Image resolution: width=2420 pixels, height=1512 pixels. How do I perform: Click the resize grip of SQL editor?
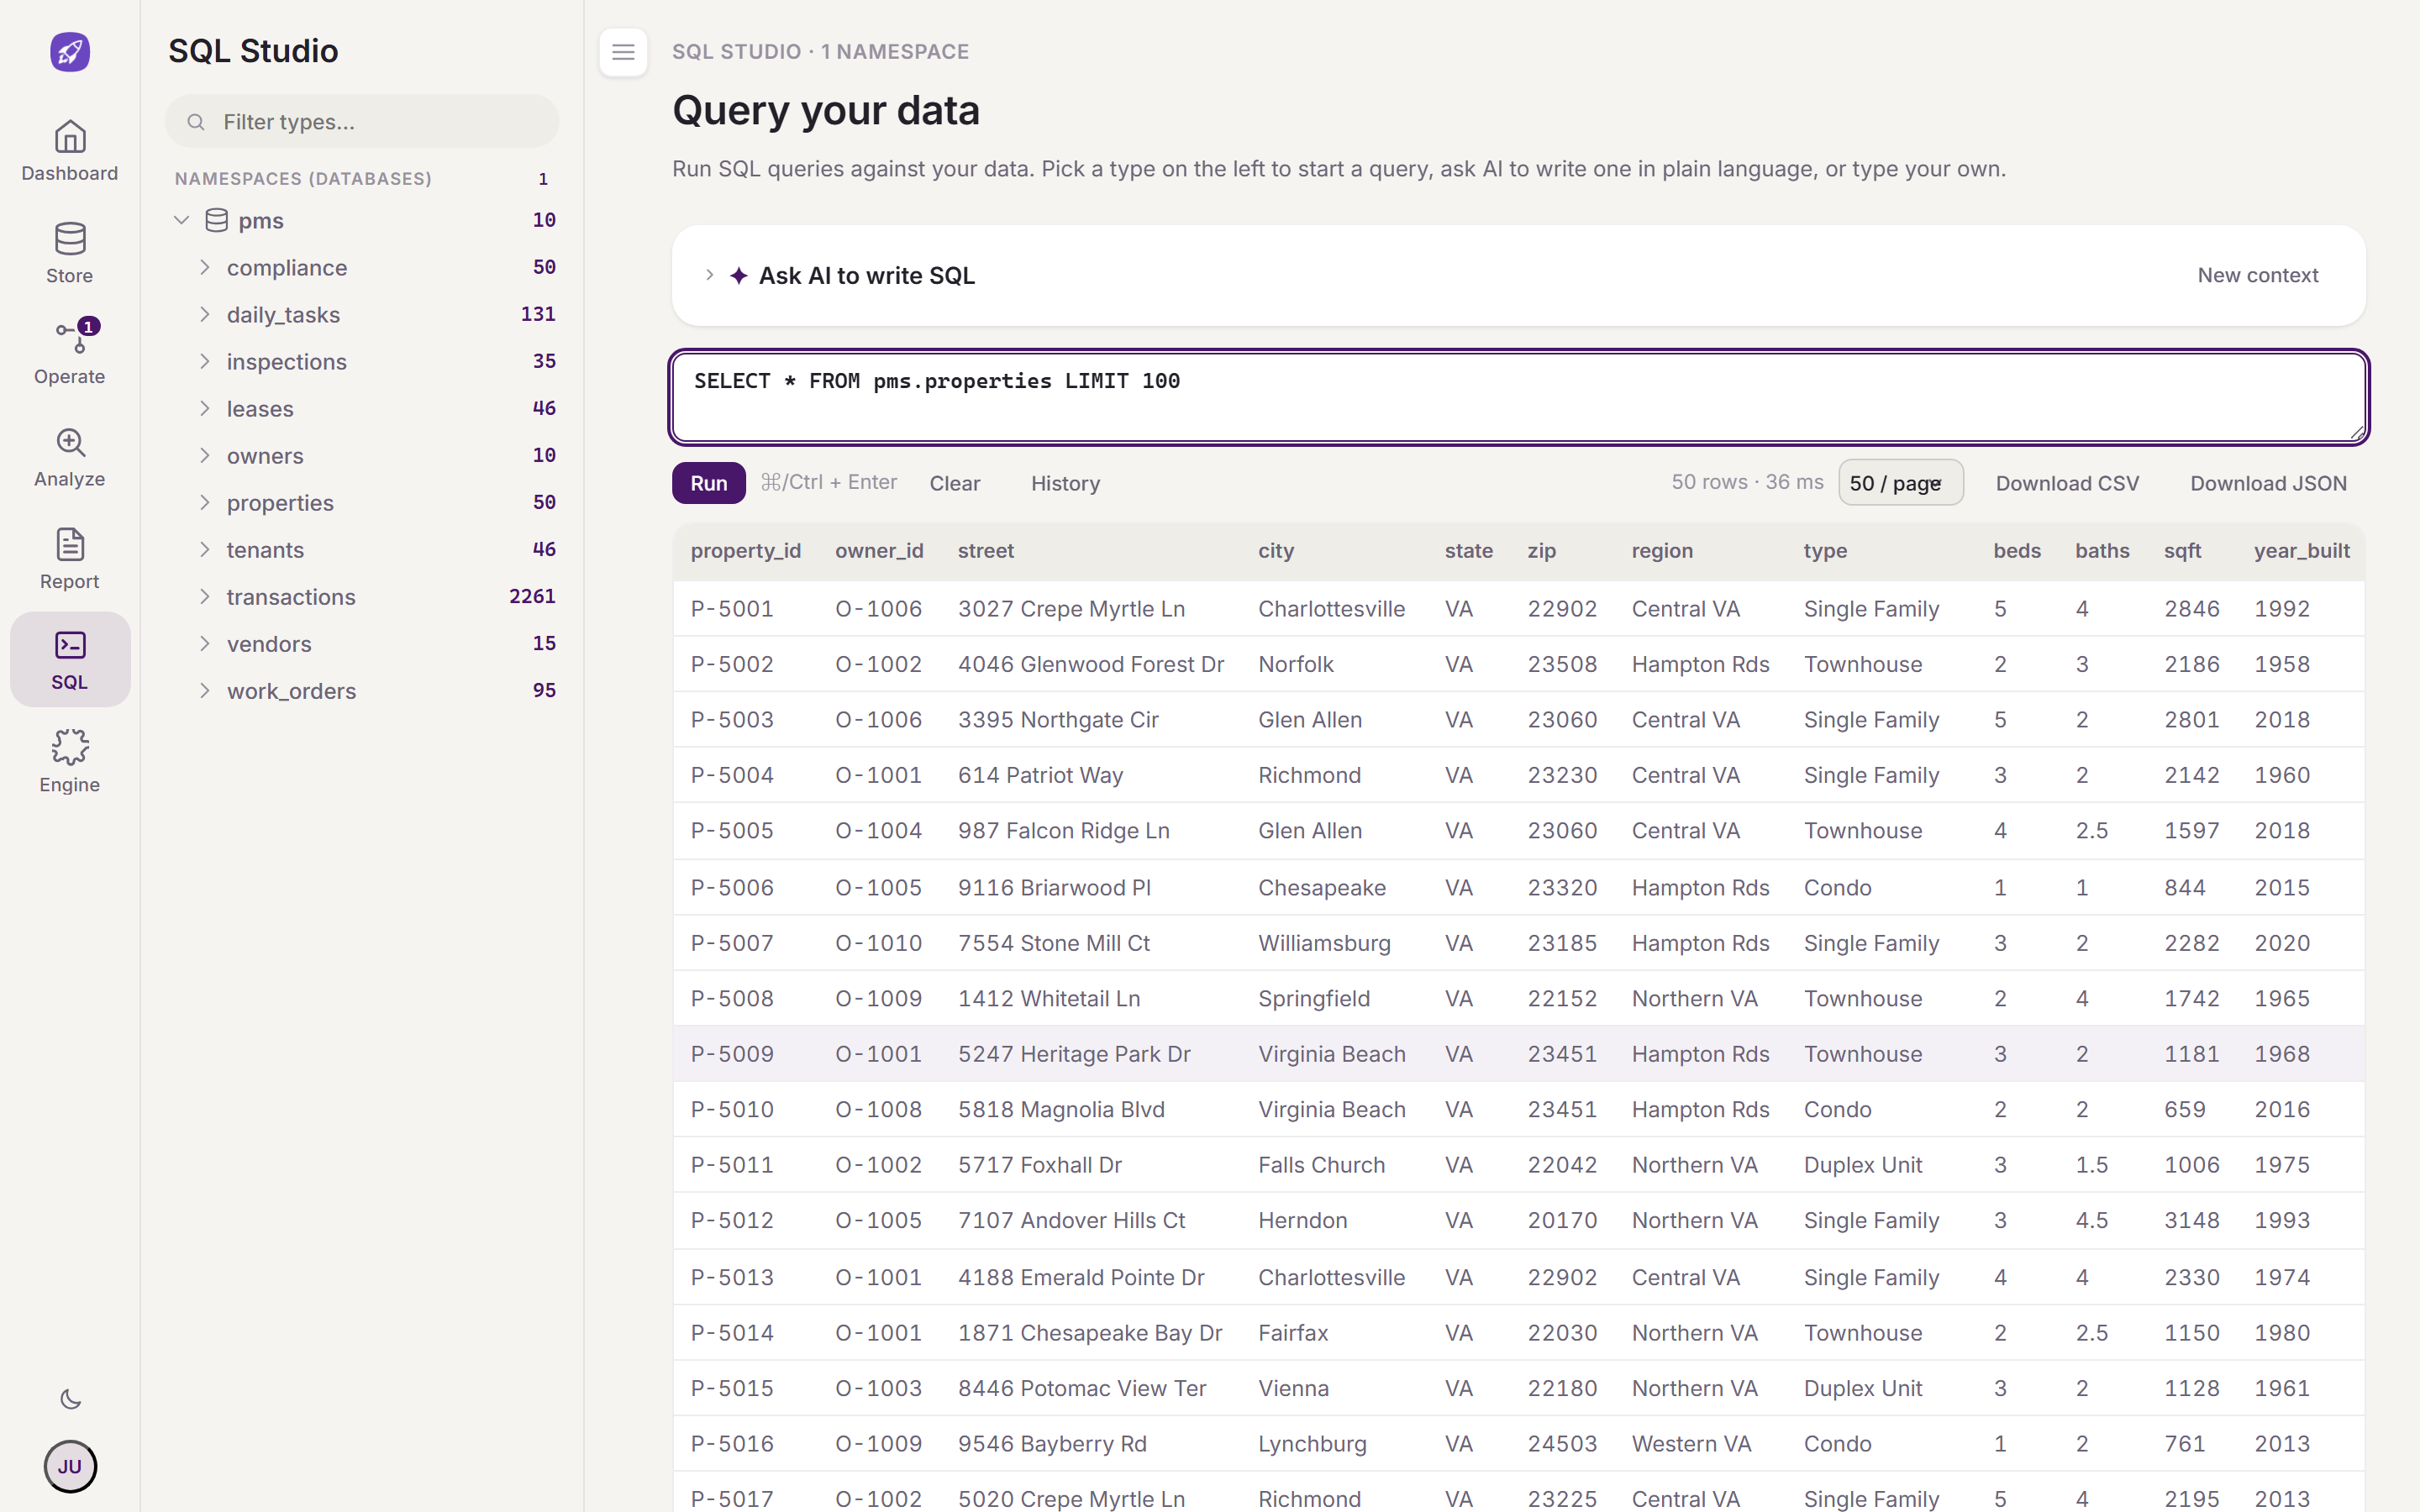pos(2357,432)
